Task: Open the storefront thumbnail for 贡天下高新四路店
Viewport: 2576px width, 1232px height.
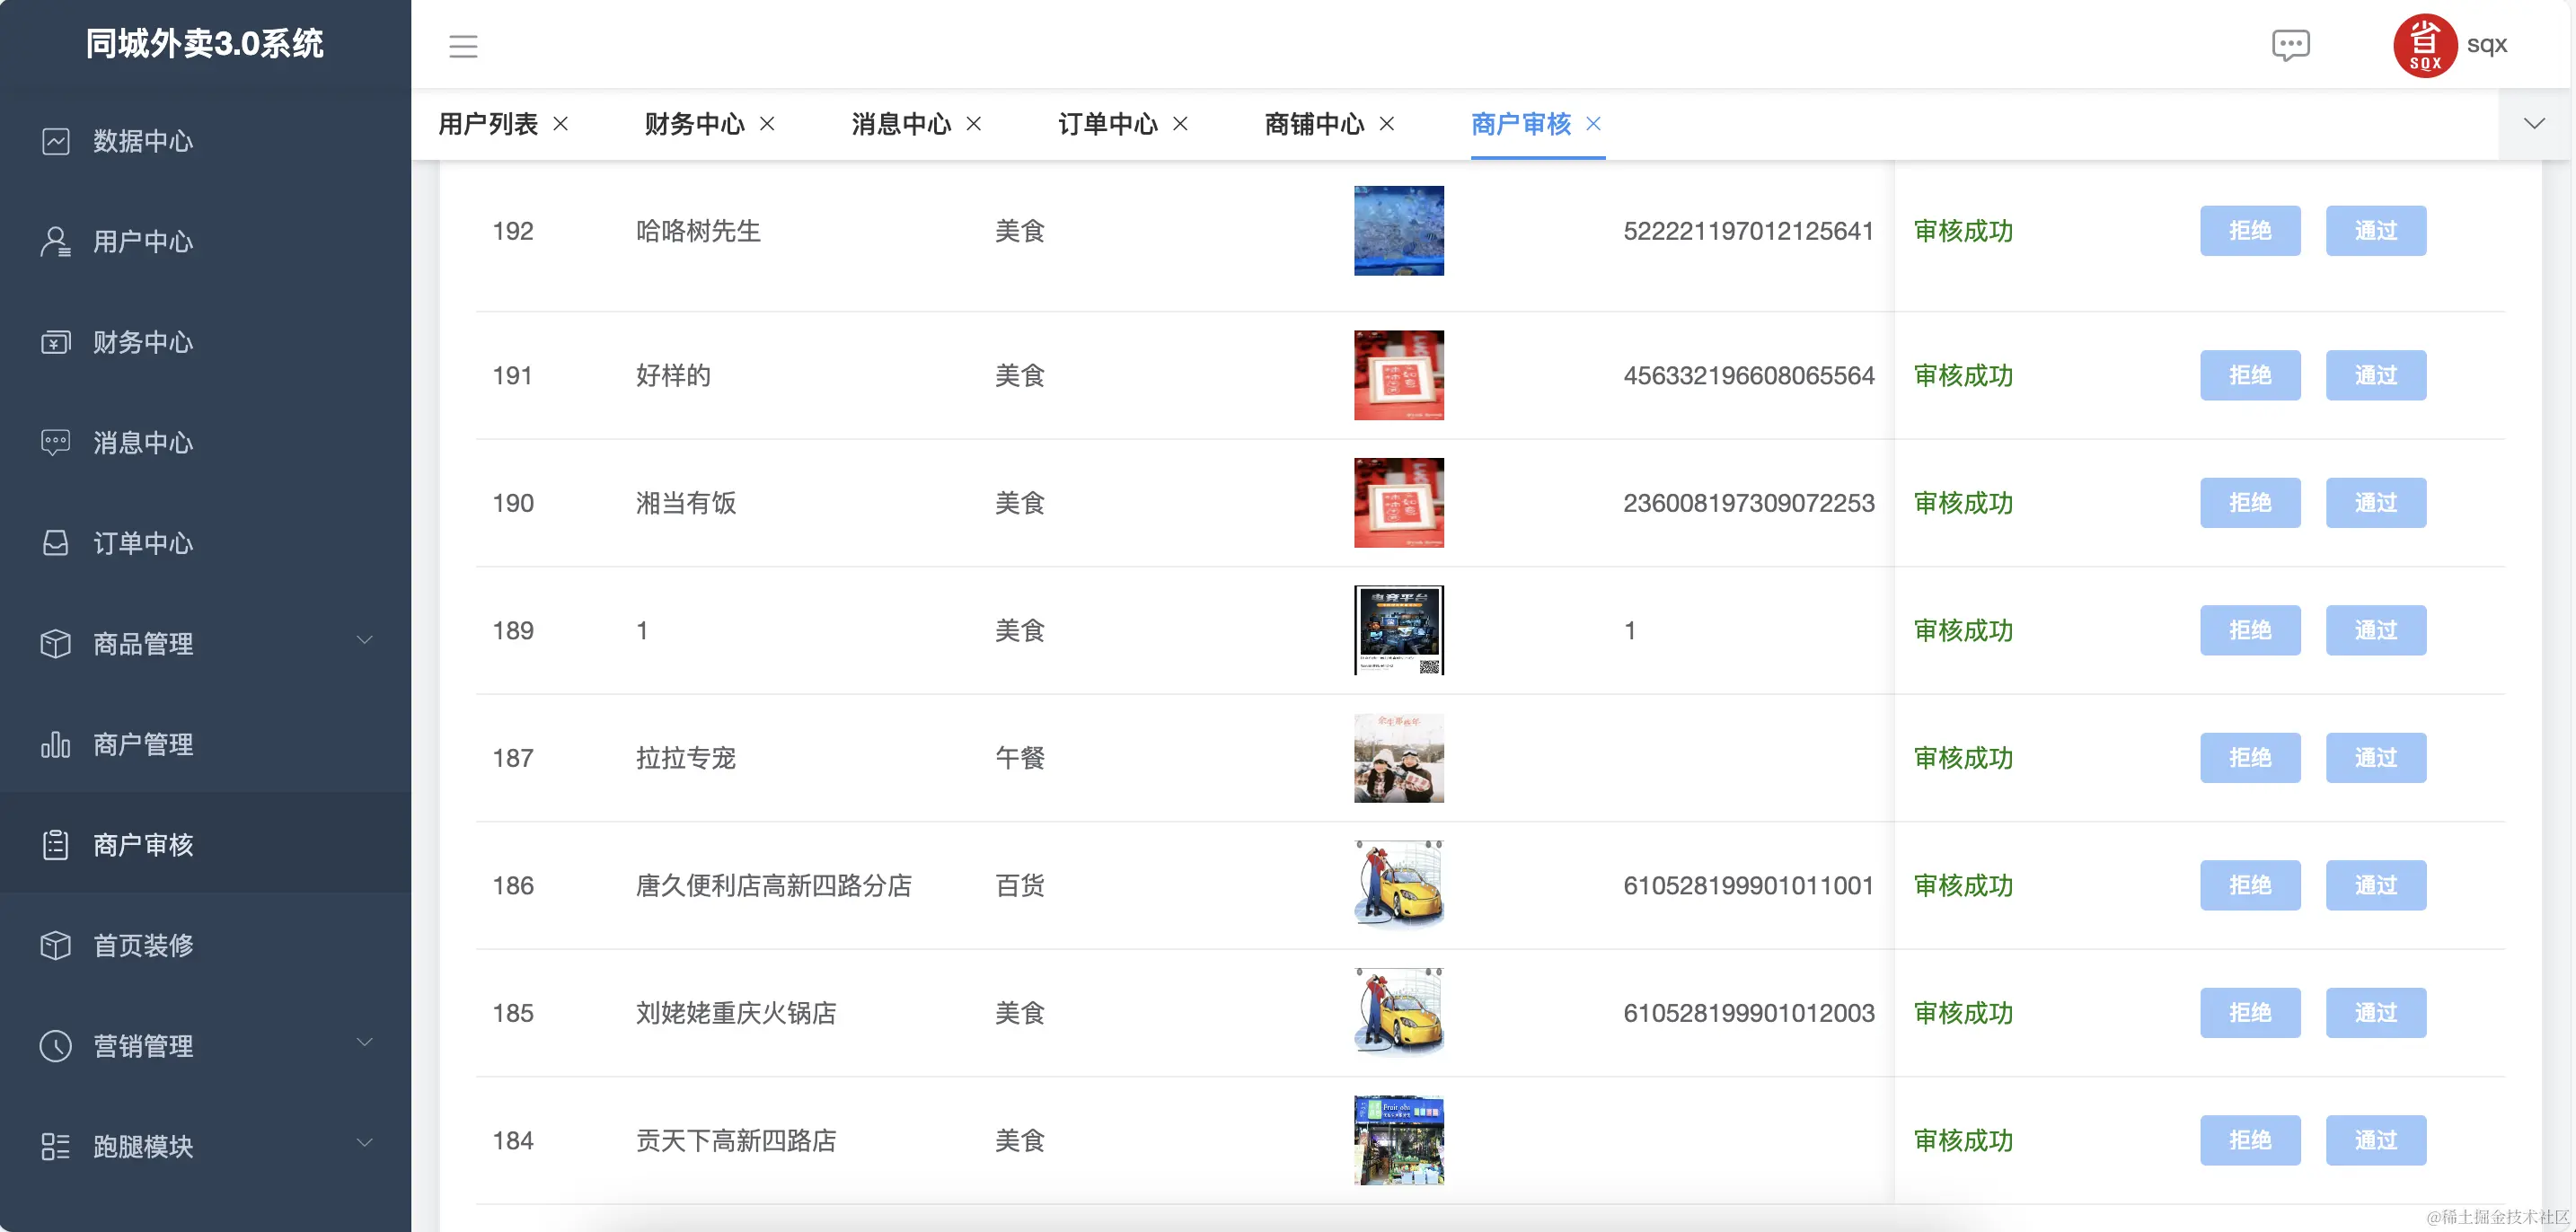Action: (x=1399, y=1141)
